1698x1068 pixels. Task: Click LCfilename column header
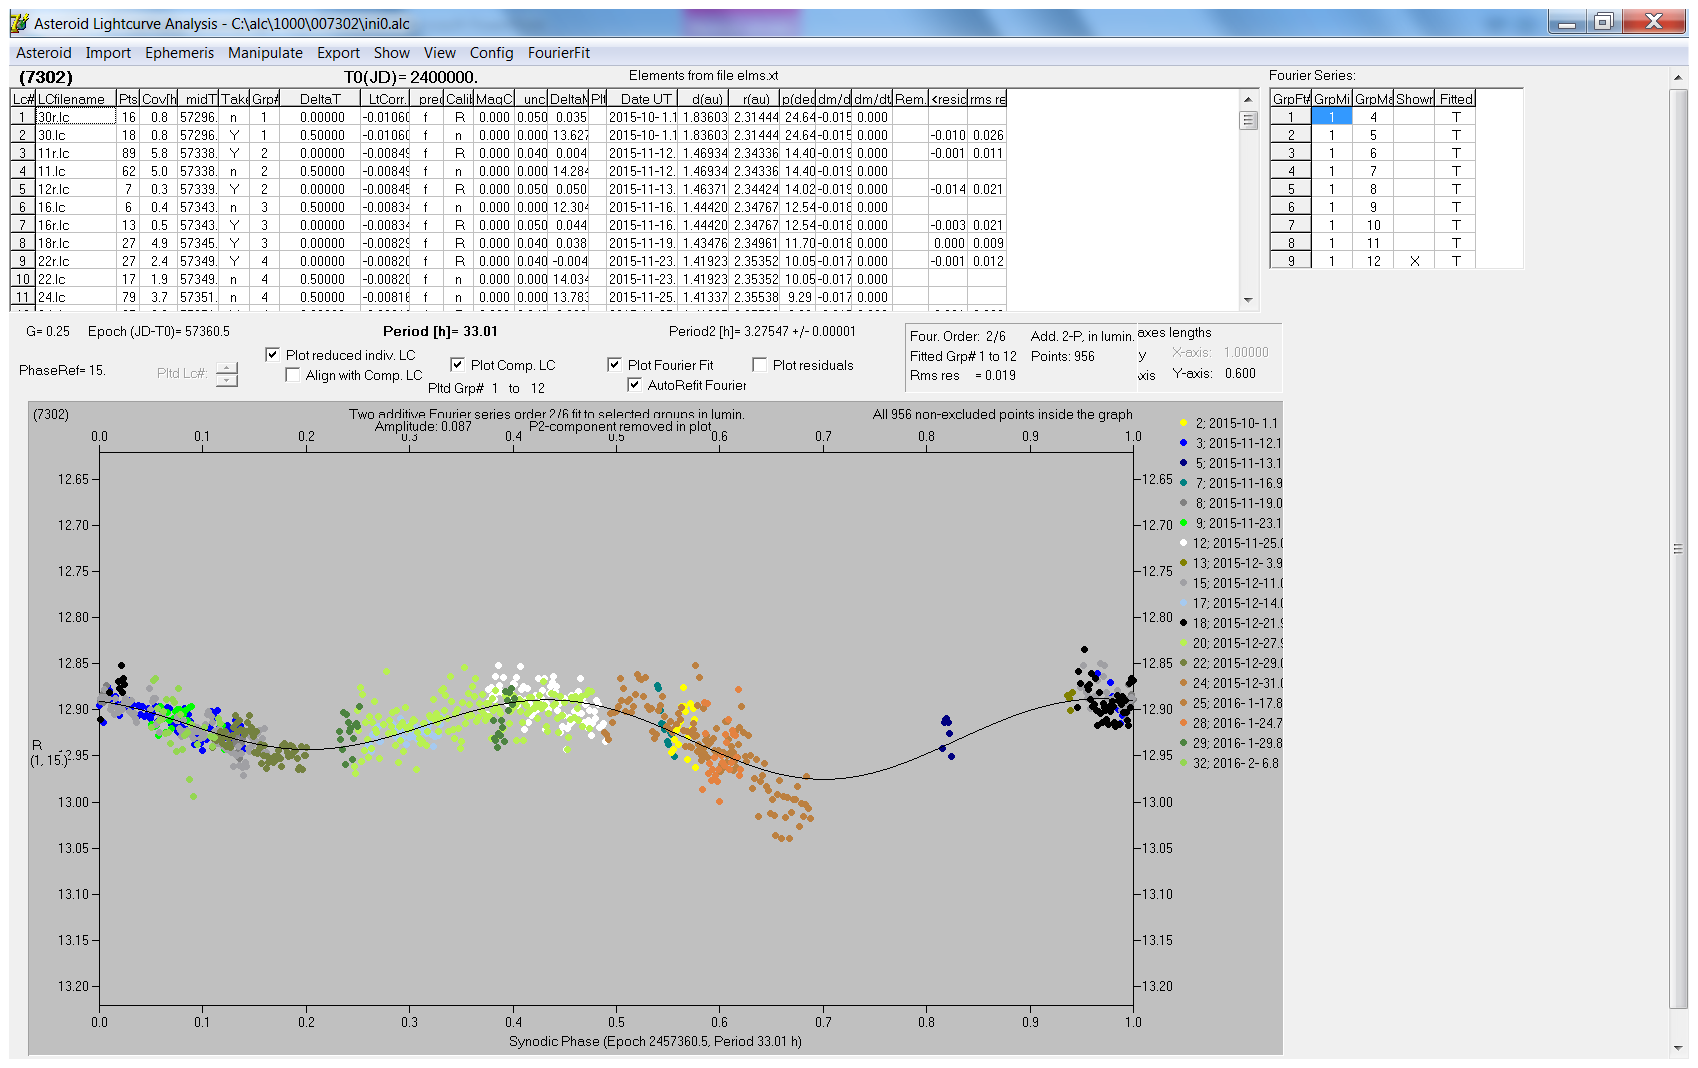(76, 99)
